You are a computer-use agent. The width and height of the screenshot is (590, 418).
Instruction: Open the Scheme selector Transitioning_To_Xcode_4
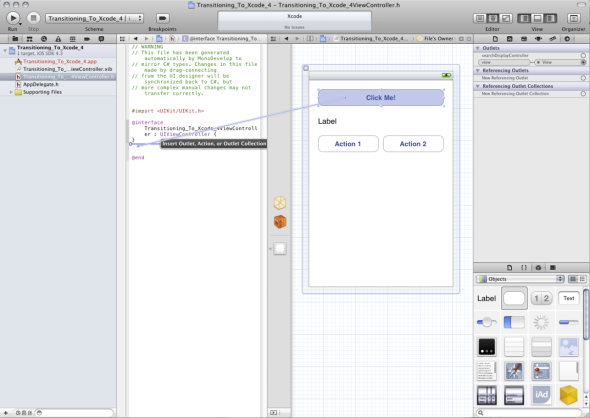point(94,18)
